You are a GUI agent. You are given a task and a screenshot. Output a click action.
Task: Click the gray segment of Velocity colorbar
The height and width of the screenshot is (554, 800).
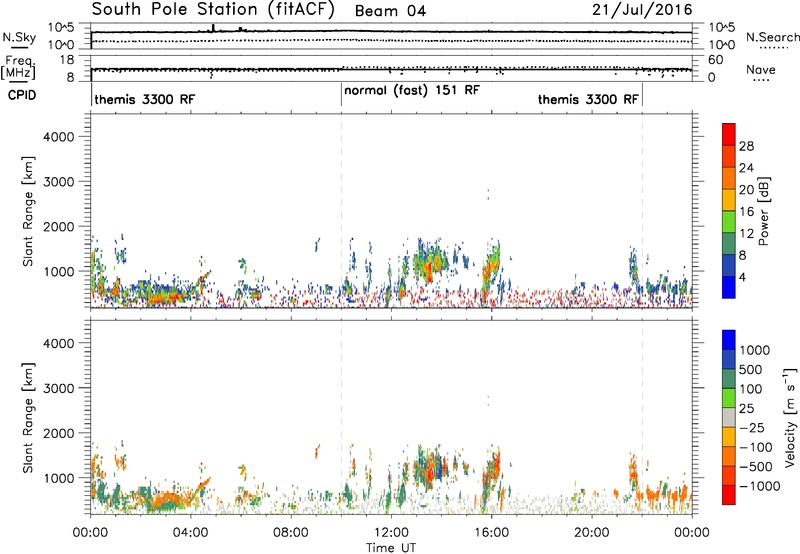coord(729,417)
